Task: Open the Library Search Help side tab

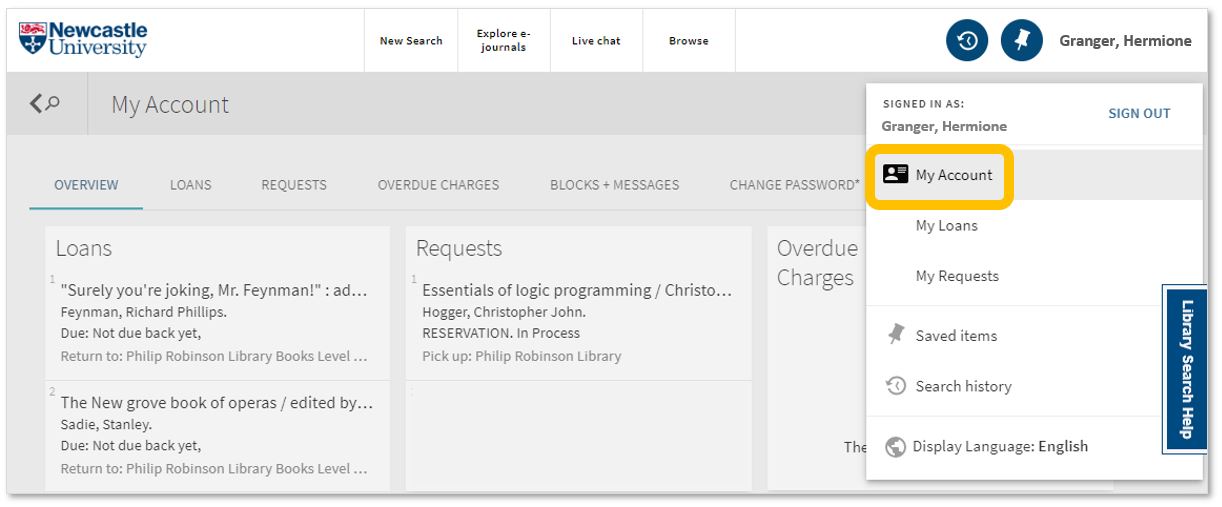Action: [1186, 369]
